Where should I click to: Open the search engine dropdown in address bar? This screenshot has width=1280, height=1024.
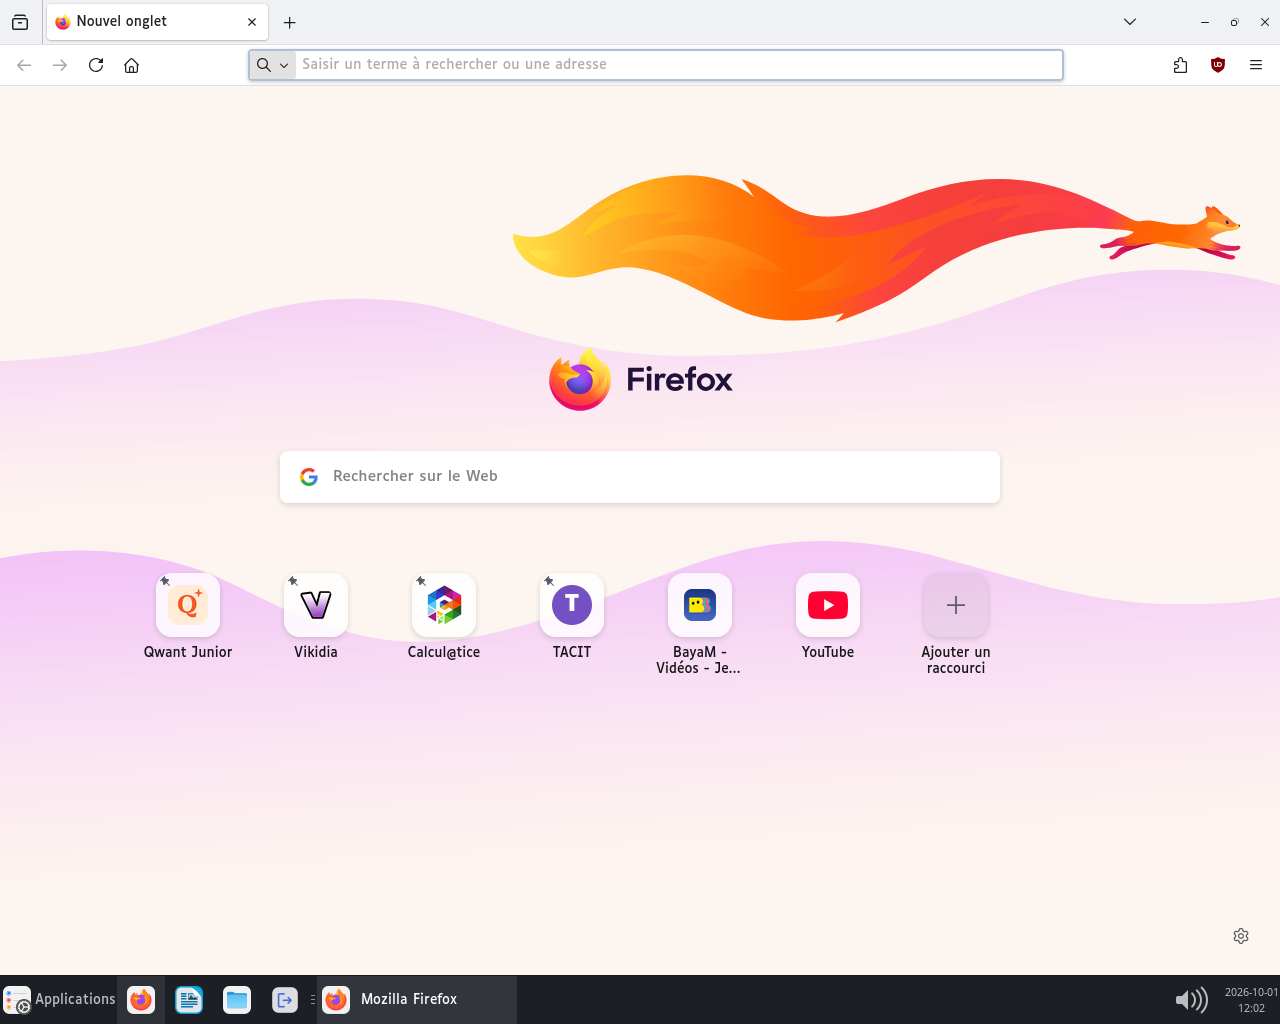pyautogui.click(x=272, y=65)
